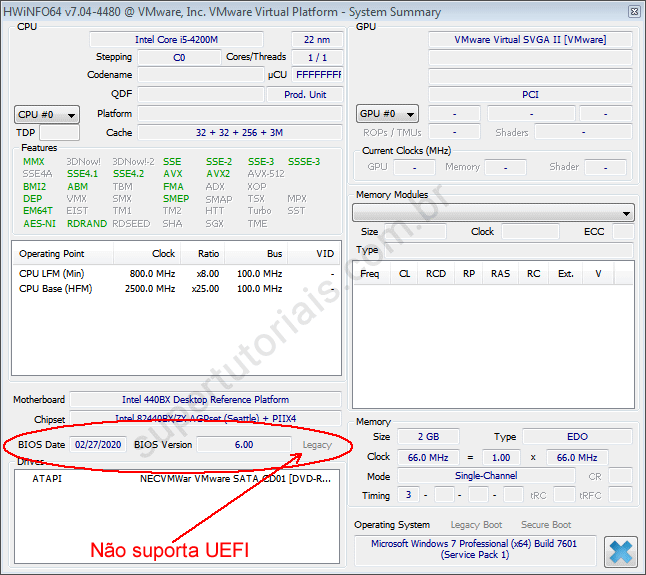Click the blue X close icon

pyautogui.click(x=620, y=552)
